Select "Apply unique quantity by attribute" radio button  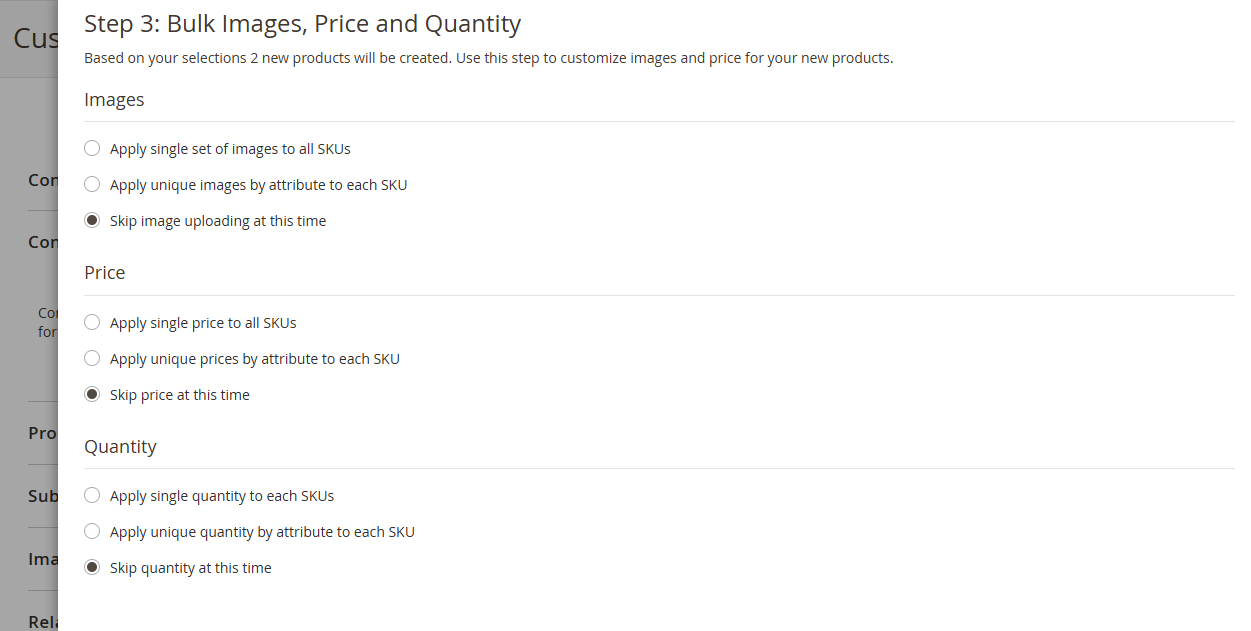click(x=92, y=532)
